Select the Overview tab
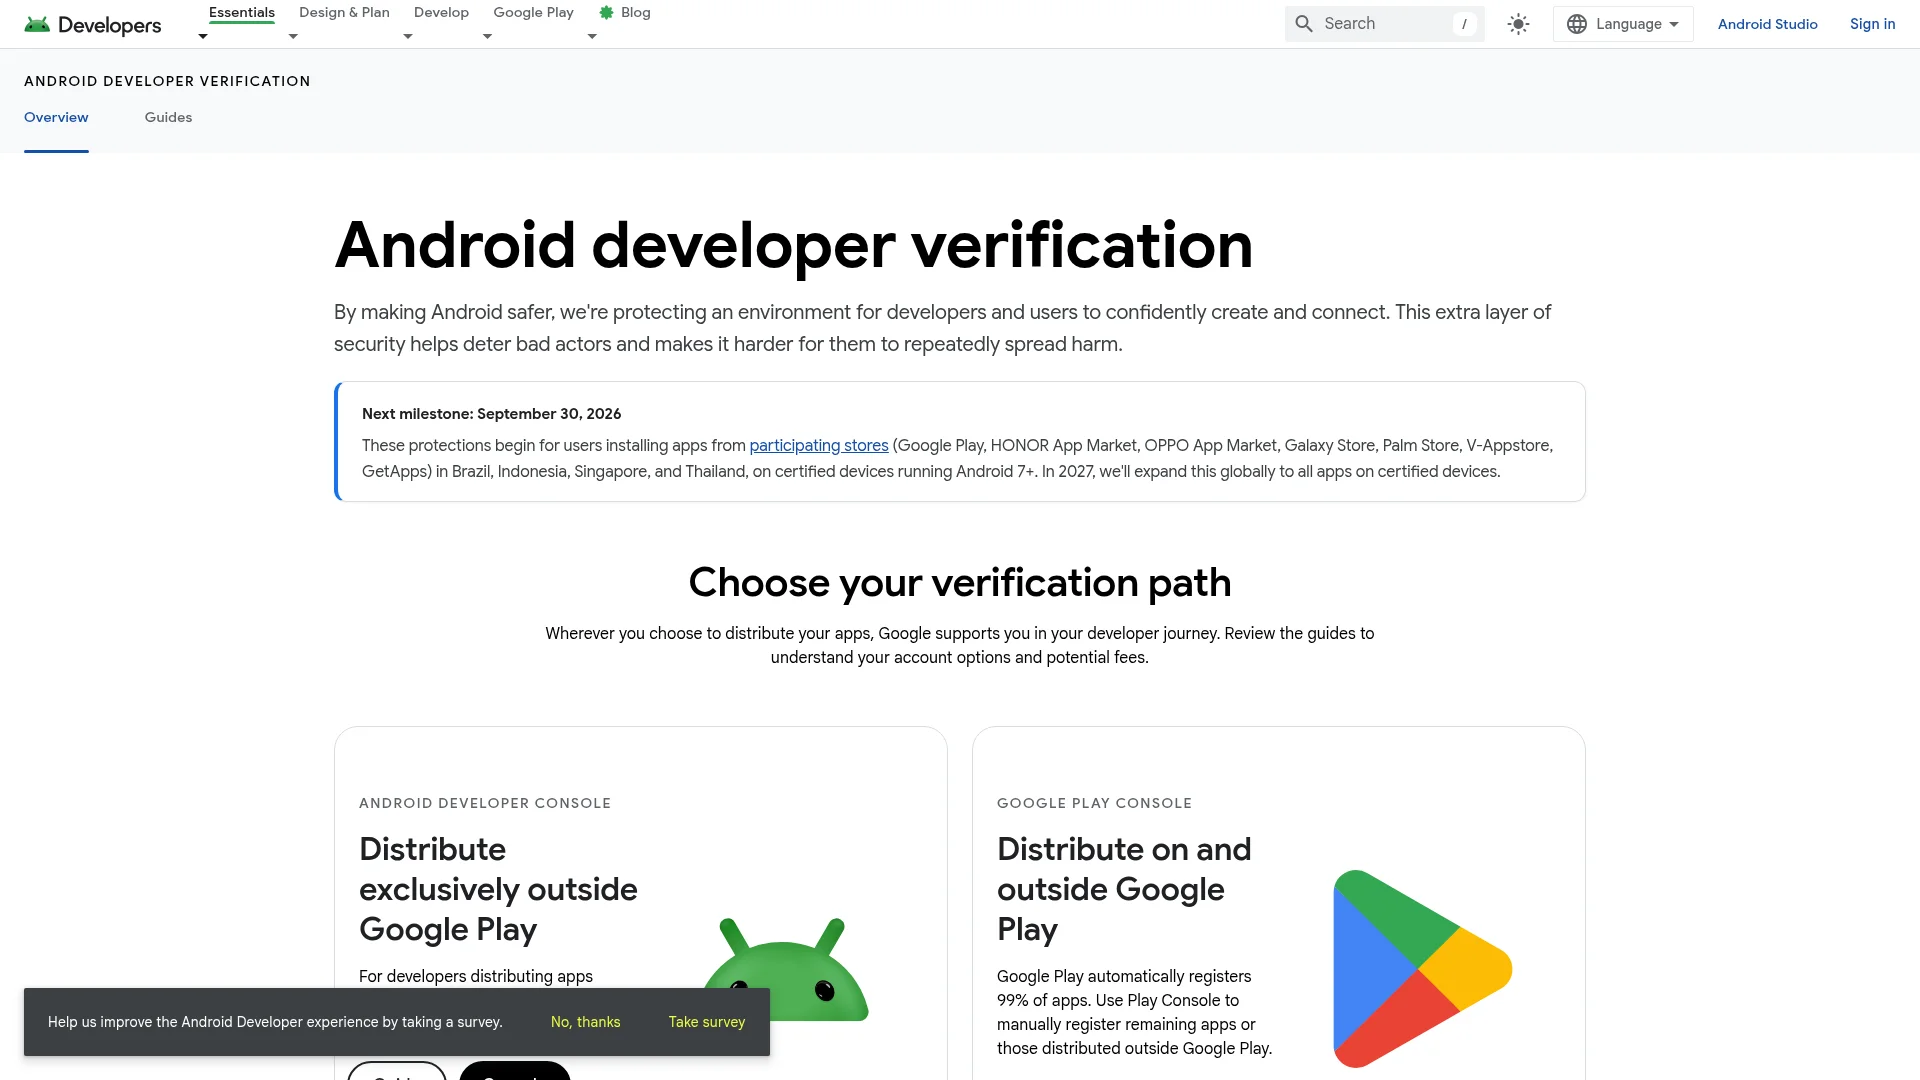The image size is (1920, 1080). [56, 117]
